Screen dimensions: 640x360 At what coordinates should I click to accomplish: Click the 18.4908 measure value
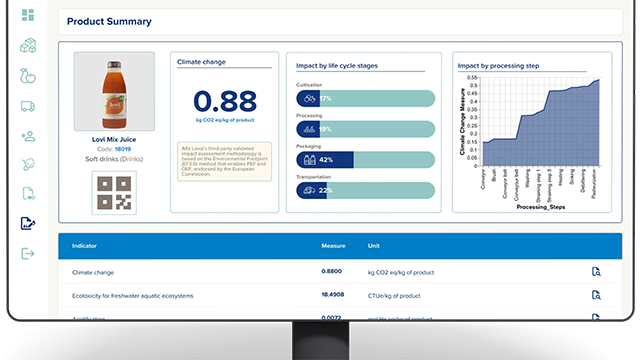(x=333, y=294)
